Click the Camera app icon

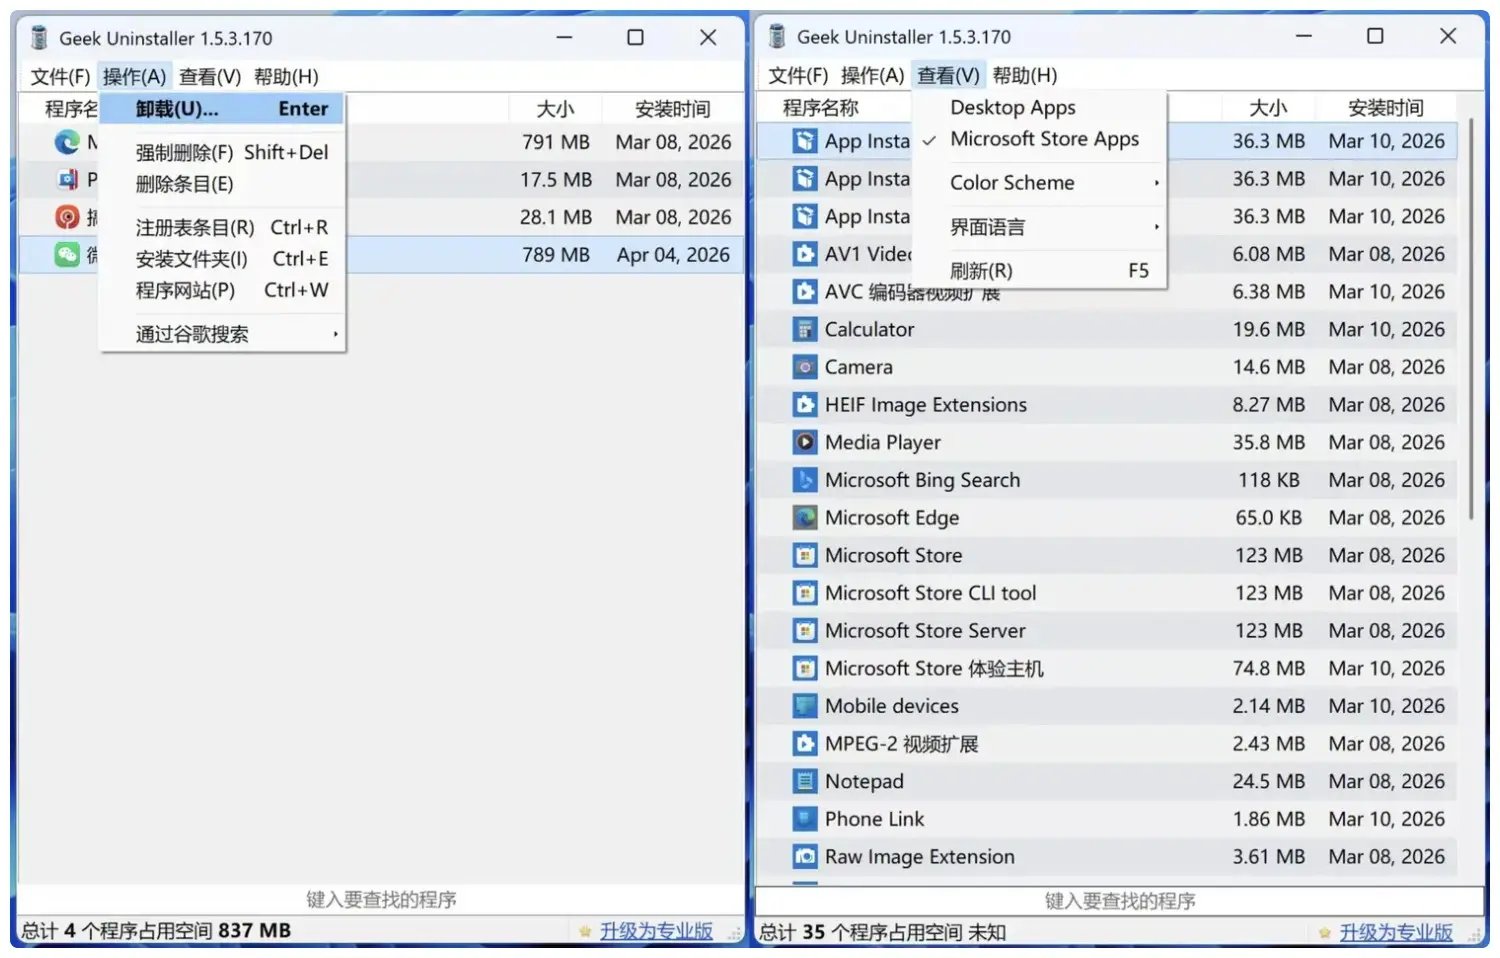point(805,367)
